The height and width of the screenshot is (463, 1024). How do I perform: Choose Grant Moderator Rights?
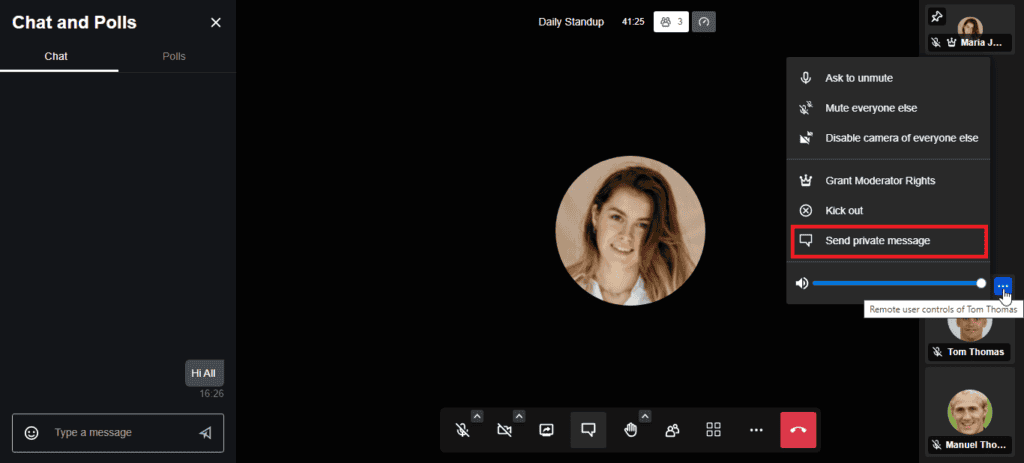pos(888,180)
